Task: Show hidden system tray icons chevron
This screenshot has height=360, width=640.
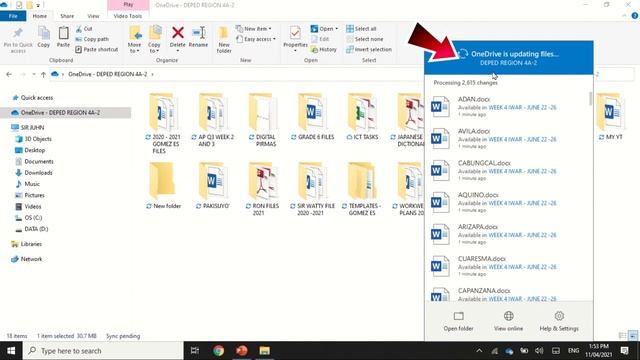Action: [479, 351]
